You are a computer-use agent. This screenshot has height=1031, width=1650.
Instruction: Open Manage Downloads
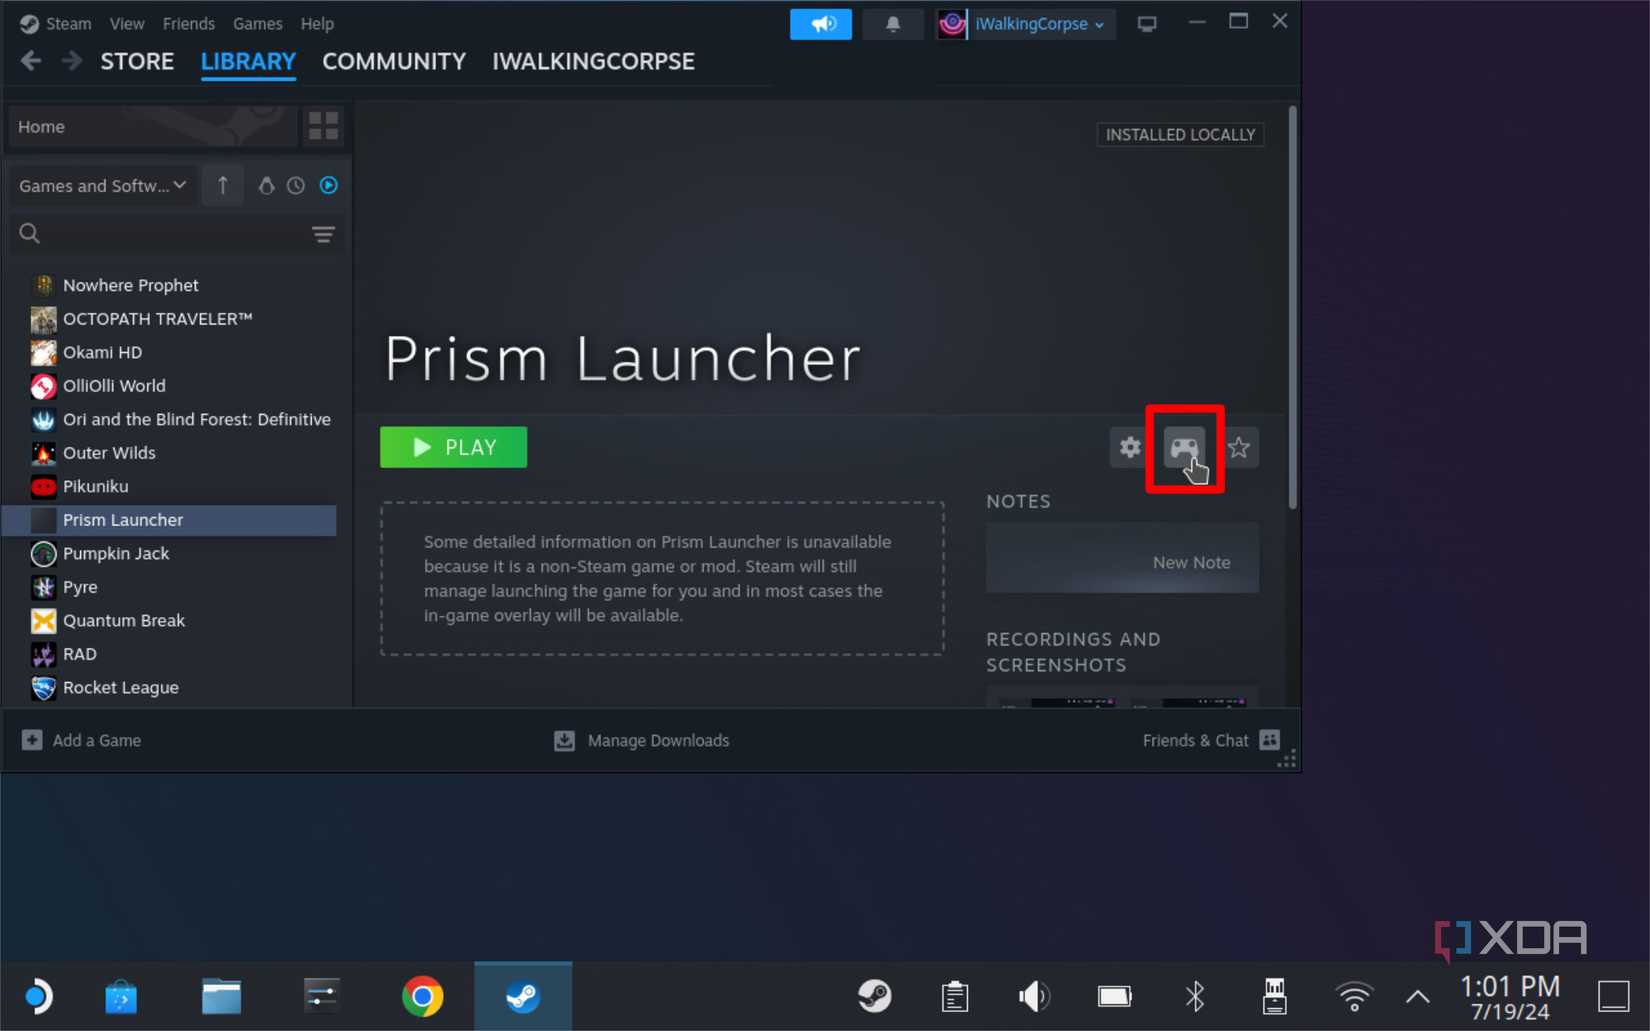click(642, 740)
